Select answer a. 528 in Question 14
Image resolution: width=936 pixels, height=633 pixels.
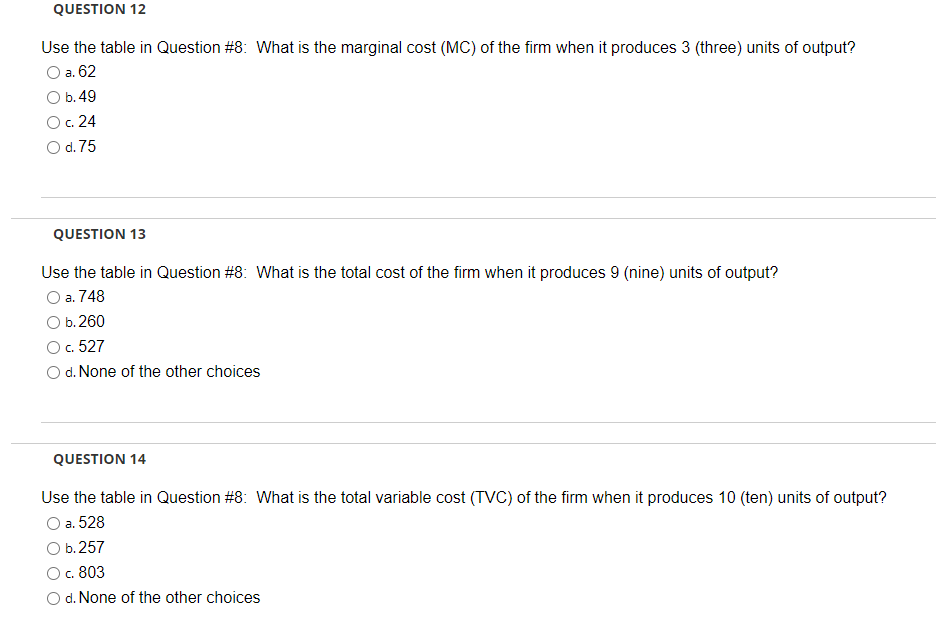[53, 523]
